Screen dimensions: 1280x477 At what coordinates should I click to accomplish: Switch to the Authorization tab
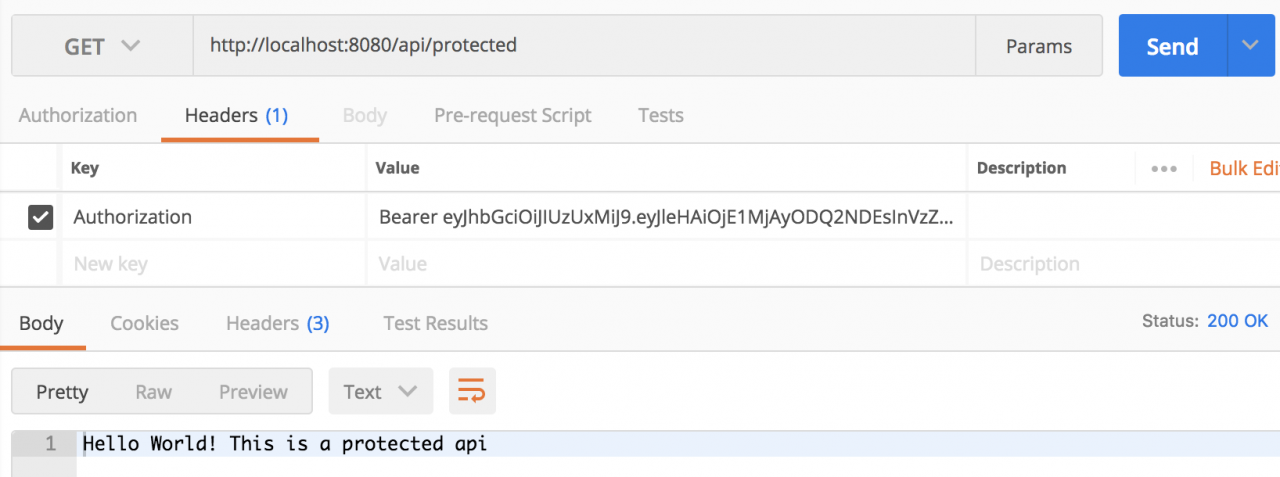point(78,115)
